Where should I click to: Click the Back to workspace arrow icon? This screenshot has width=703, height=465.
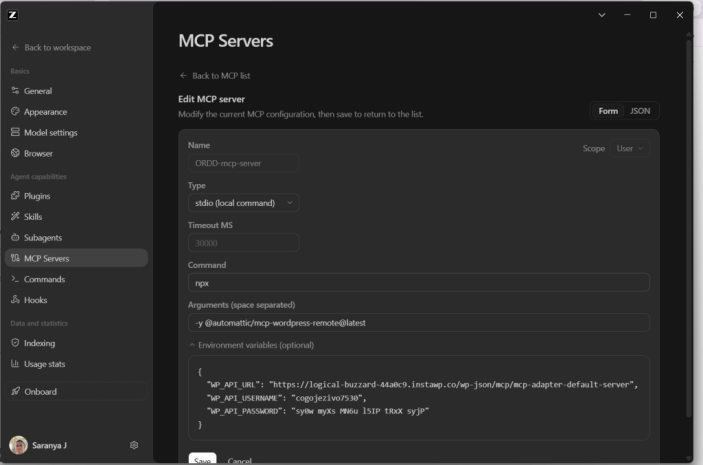(x=16, y=47)
